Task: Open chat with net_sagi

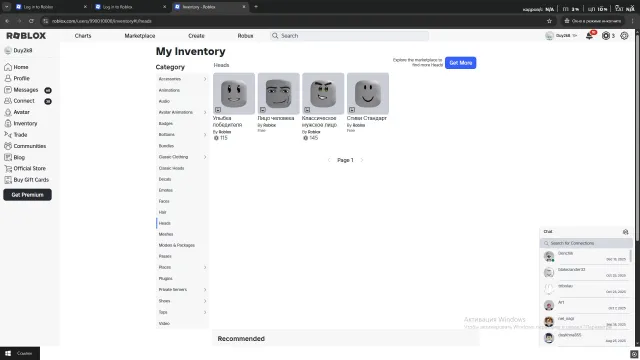Action: click(585, 322)
